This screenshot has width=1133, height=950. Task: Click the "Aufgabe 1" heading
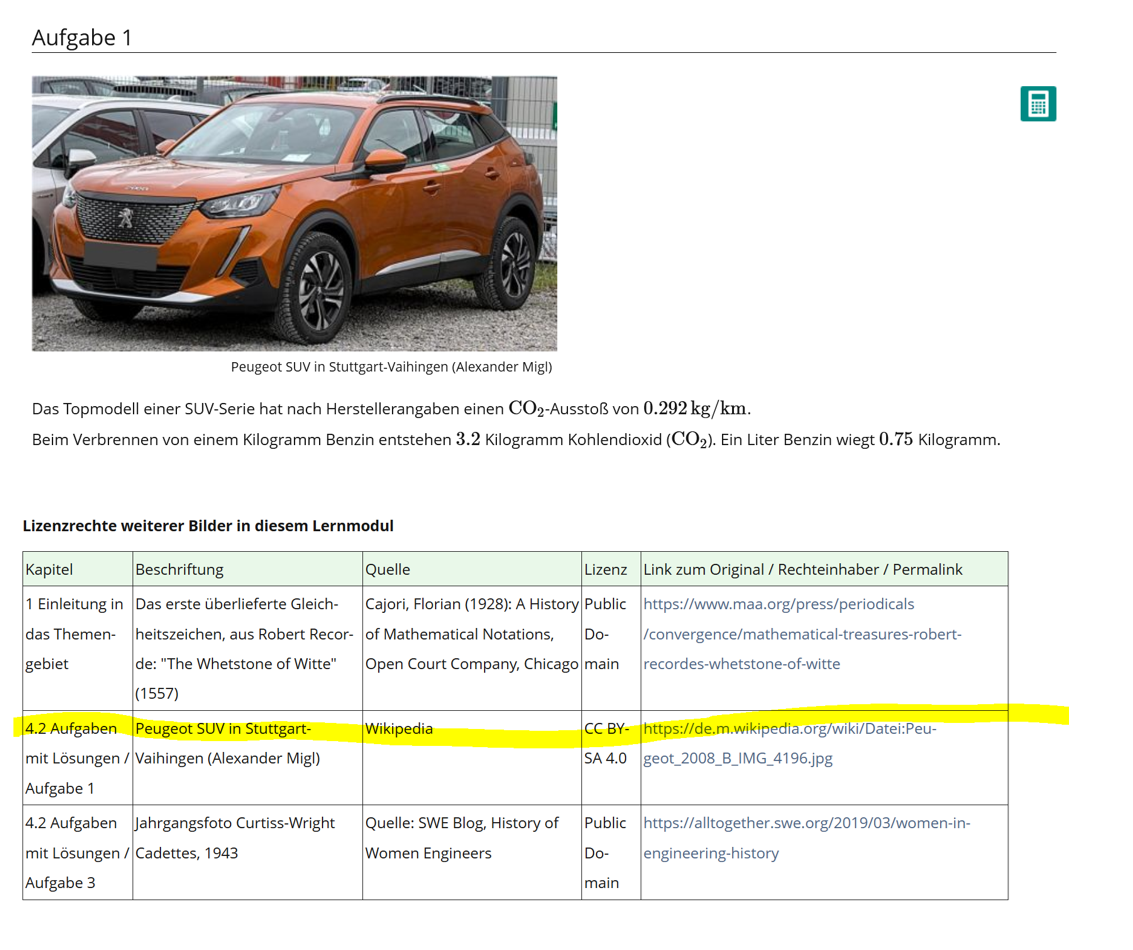coord(82,38)
